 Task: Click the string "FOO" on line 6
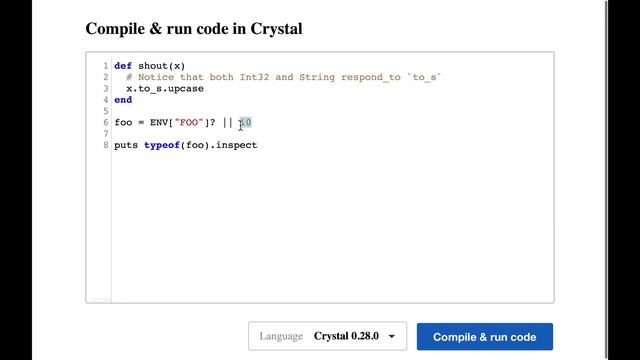[x=189, y=122]
